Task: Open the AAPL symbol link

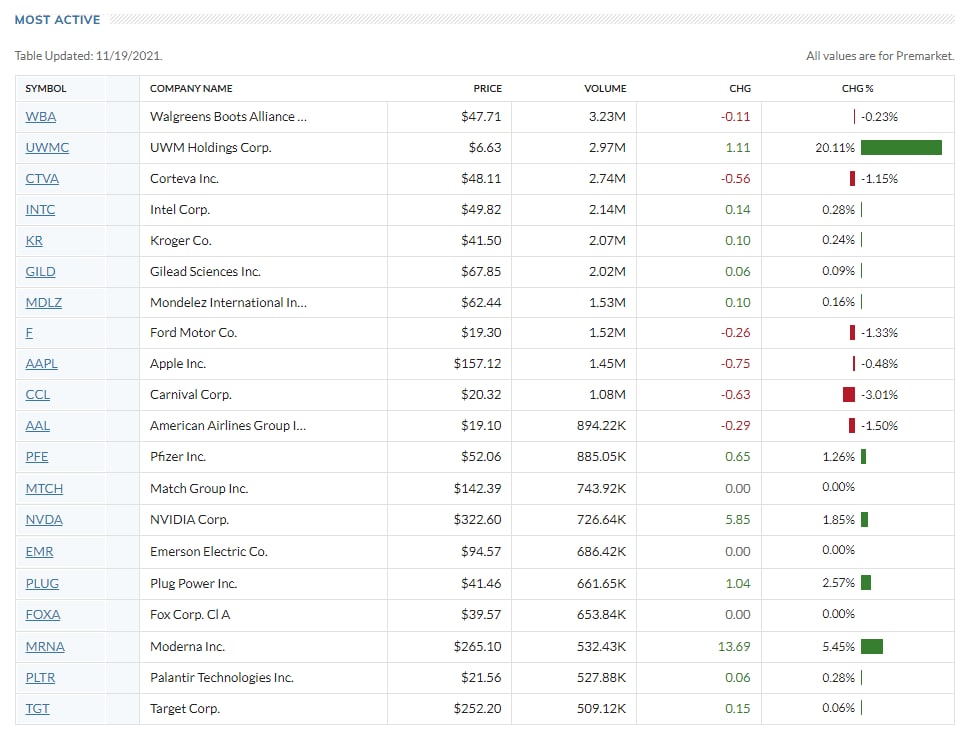Action: pyautogui.click(x=41, y=364)
